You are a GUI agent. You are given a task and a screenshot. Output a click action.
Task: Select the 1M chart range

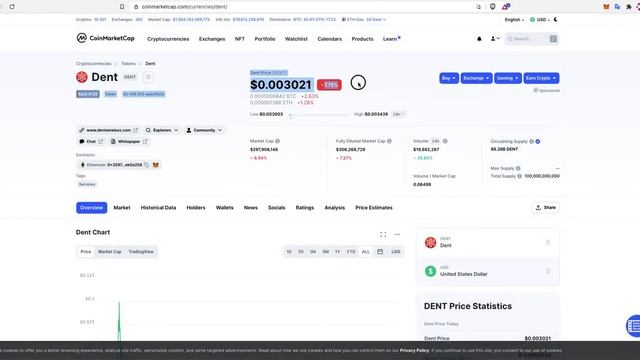(x=313, y=251)
